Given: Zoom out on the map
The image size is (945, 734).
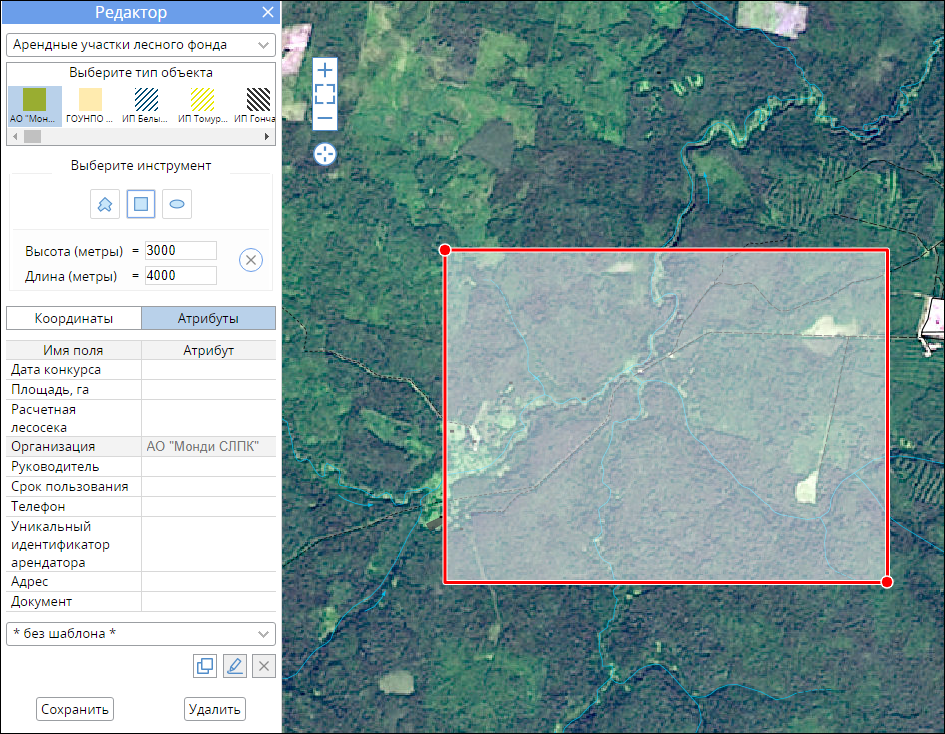Looking at the screenshot, I should [x=325, y=118].
